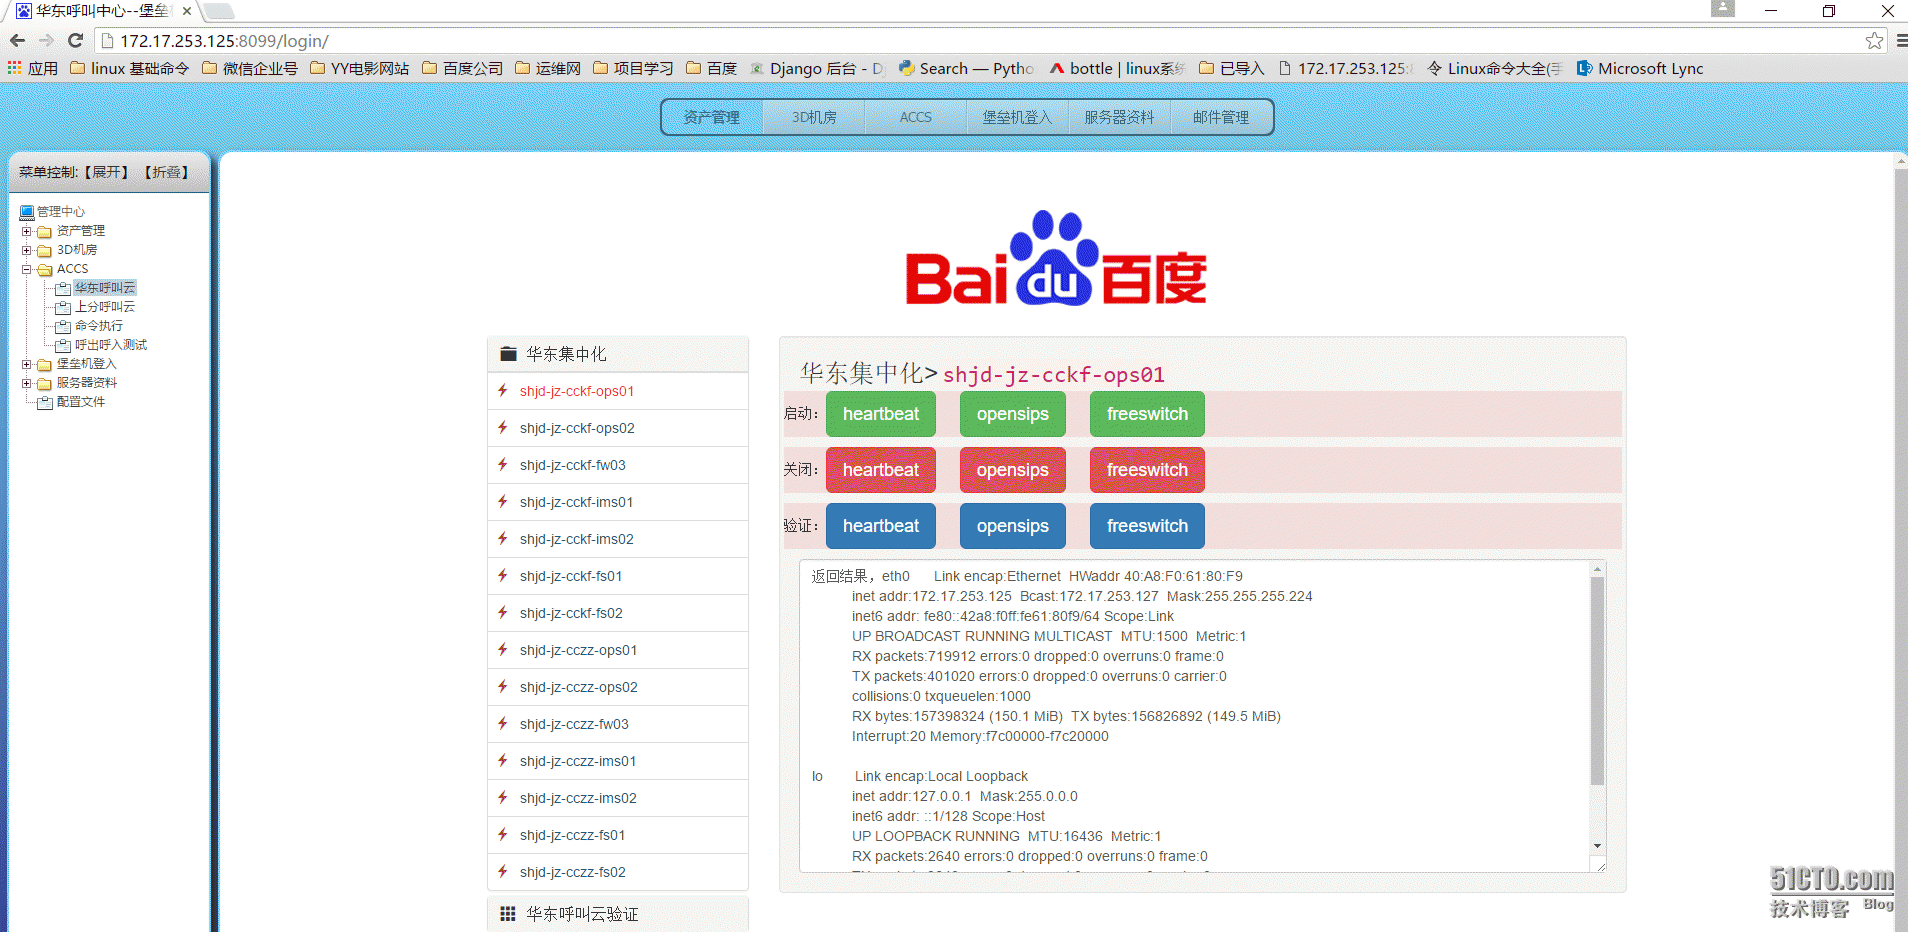
Task: Click the Baidu logo image
Action: point(1056,257)
